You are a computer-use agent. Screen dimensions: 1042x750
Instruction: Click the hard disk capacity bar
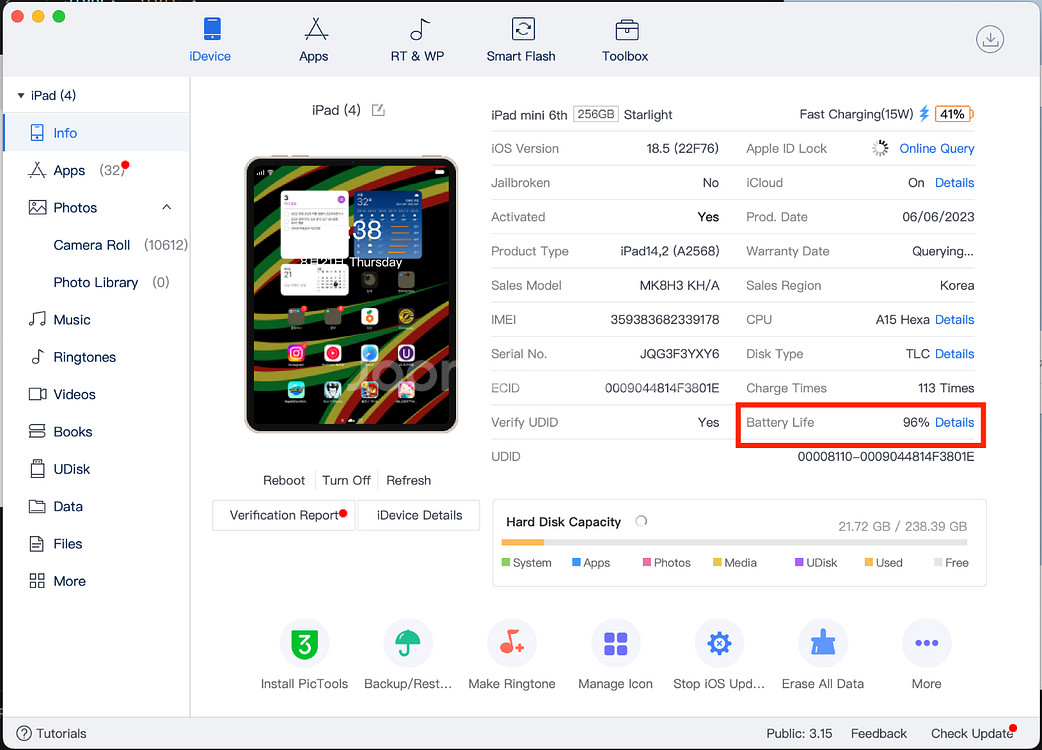point(734,543)
